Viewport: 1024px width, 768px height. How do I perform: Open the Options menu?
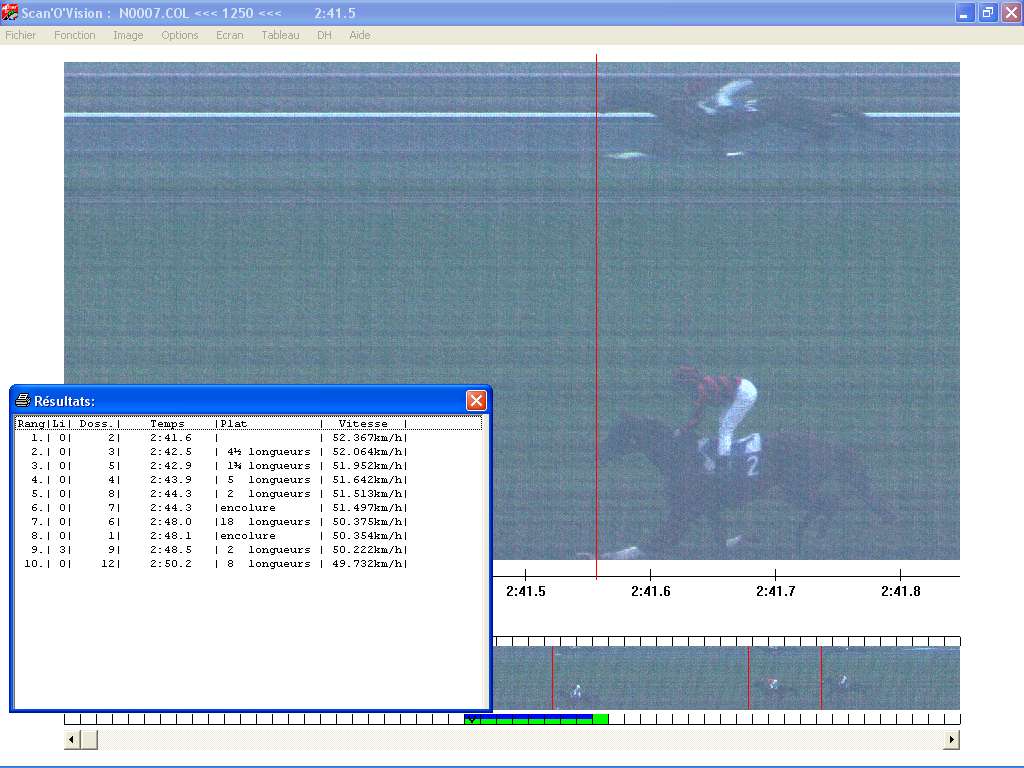coord(180,35)
